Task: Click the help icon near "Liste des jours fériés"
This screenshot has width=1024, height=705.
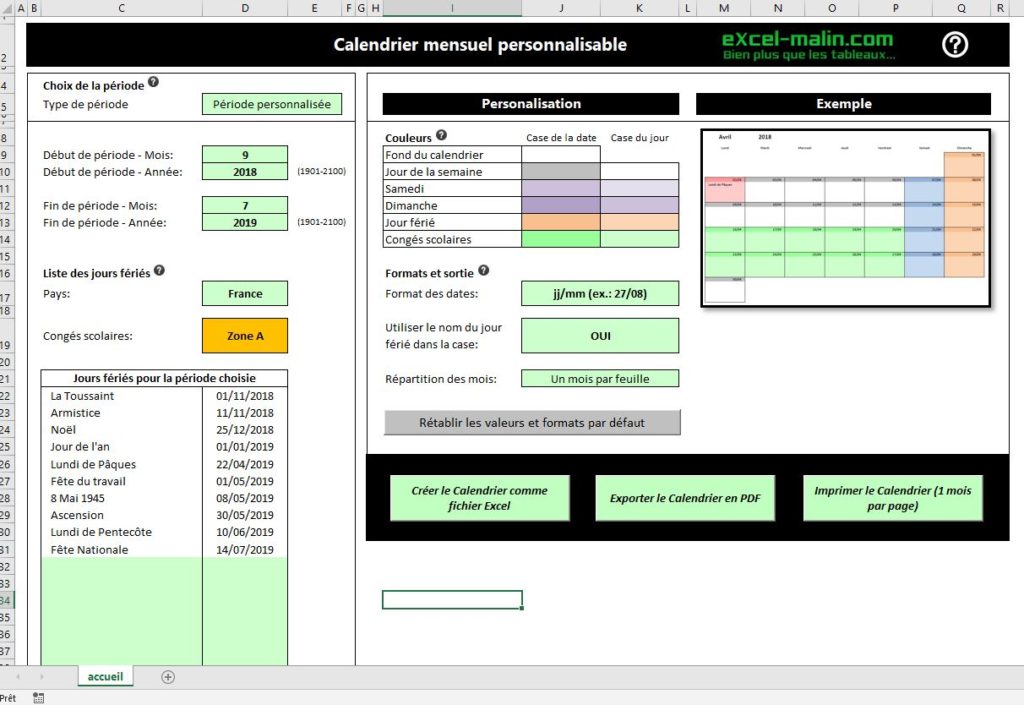Action: (160, 271)
